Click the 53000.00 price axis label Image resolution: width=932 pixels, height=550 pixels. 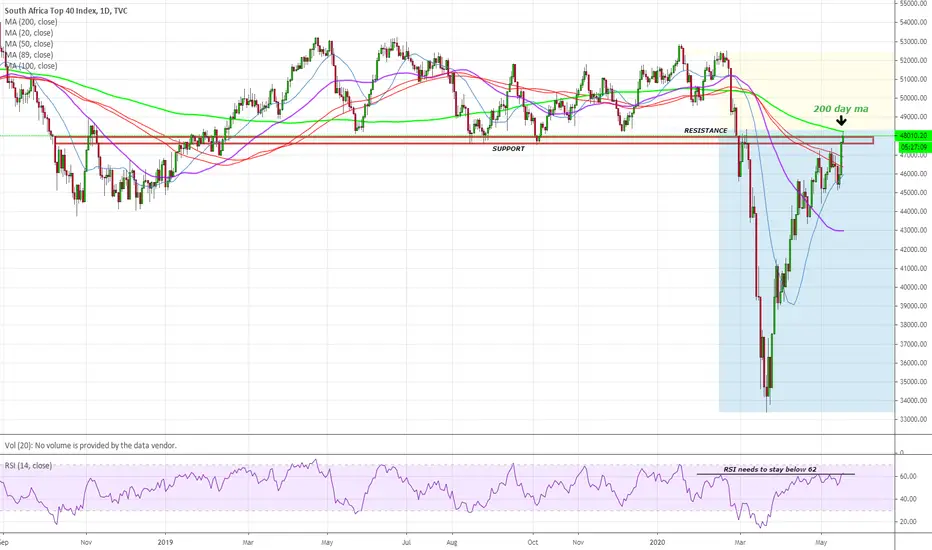pyautogui.click(x=914, y=42)
